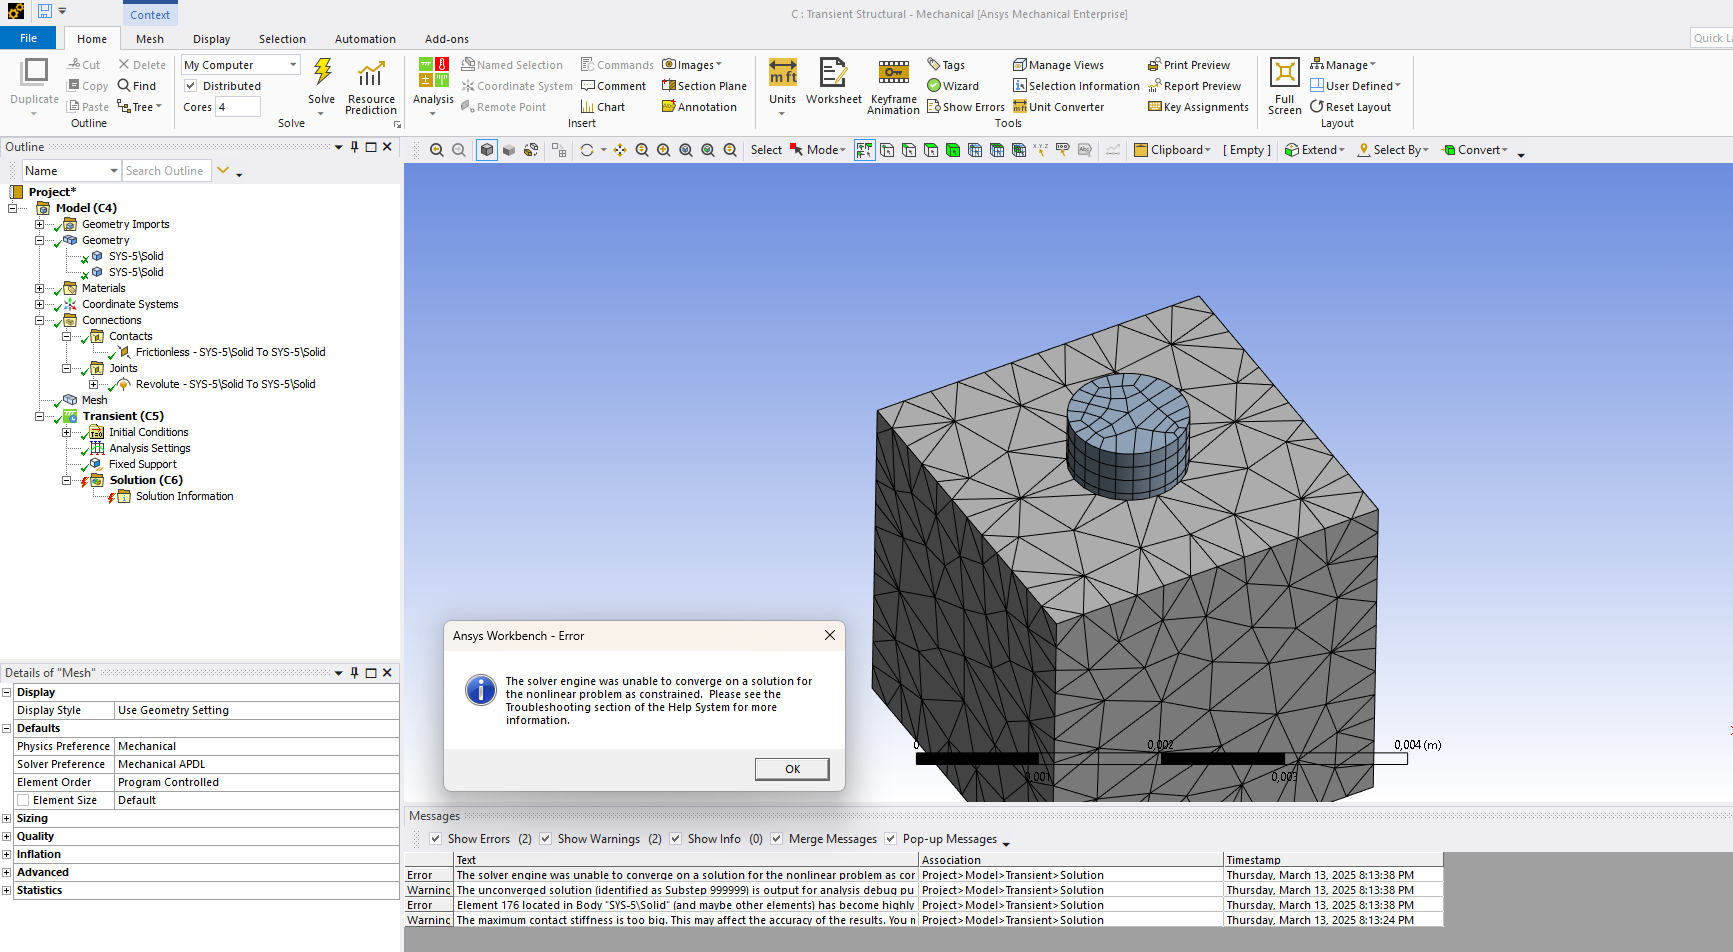Select Solution Information in the tree
This screenshot has width=1733, height=952.
(x=184, y=496)
